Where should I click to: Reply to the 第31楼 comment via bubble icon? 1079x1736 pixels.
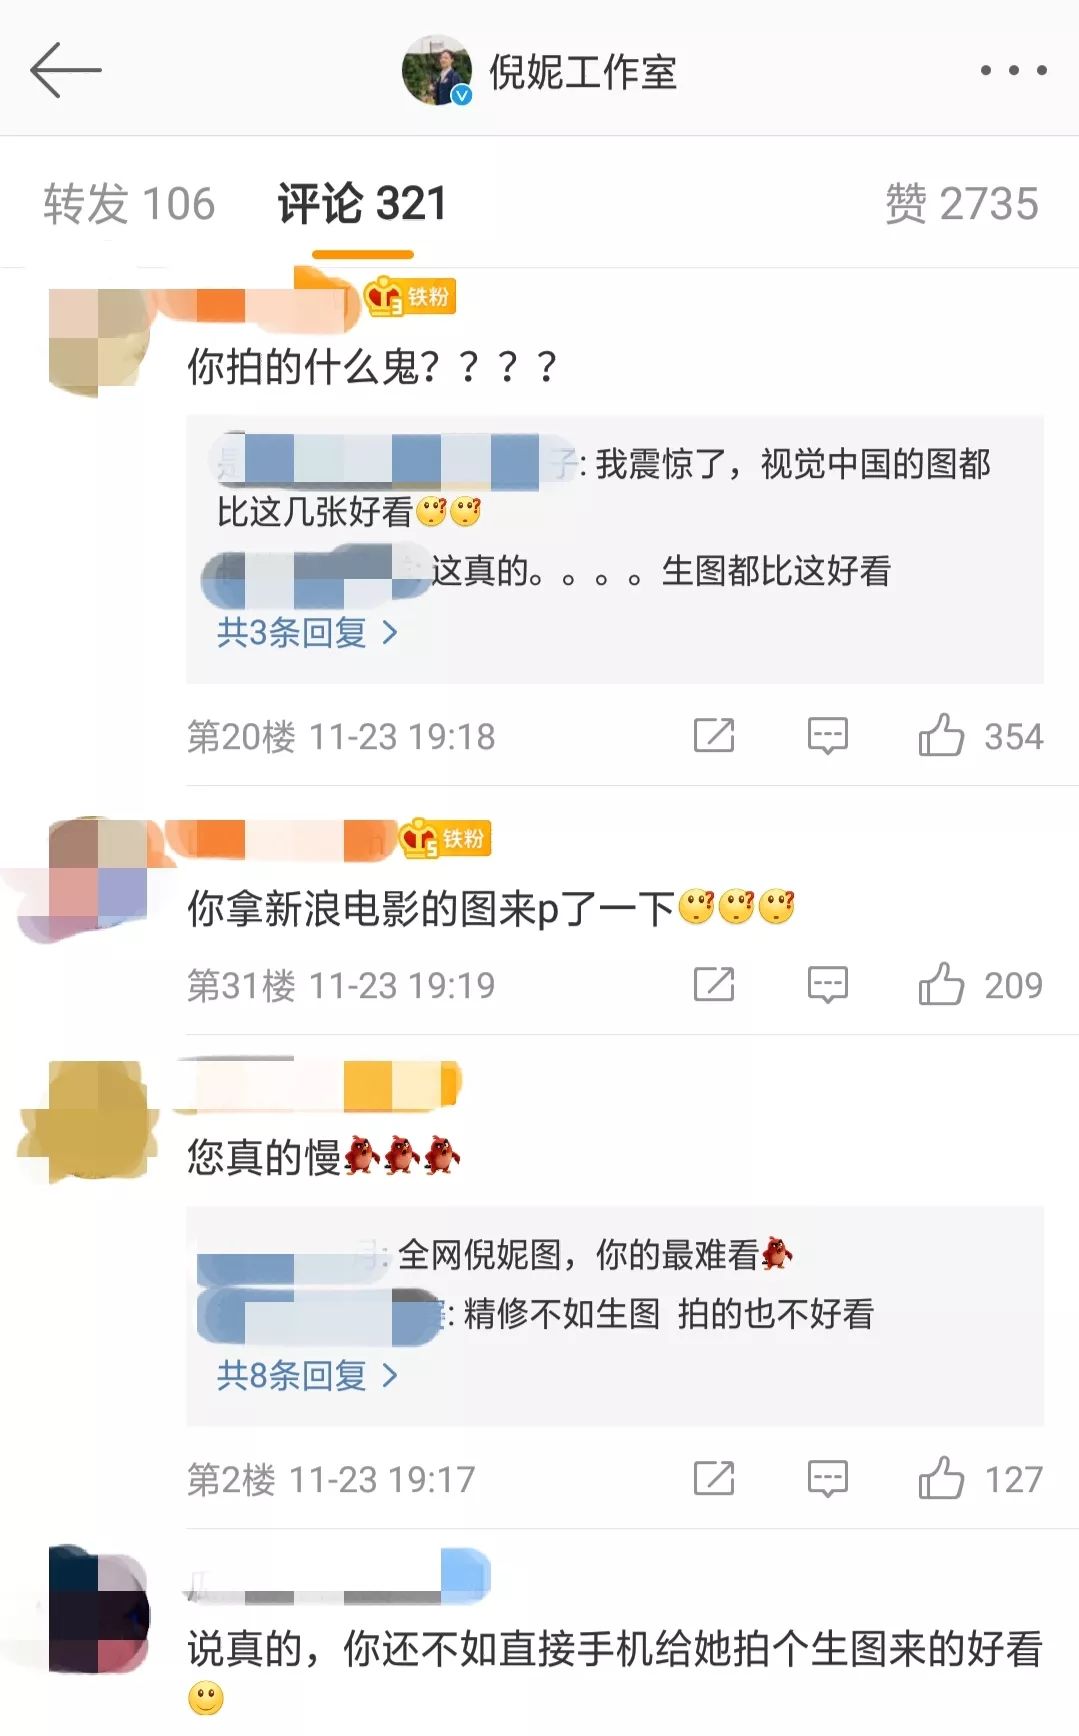(x=827, y=984)
